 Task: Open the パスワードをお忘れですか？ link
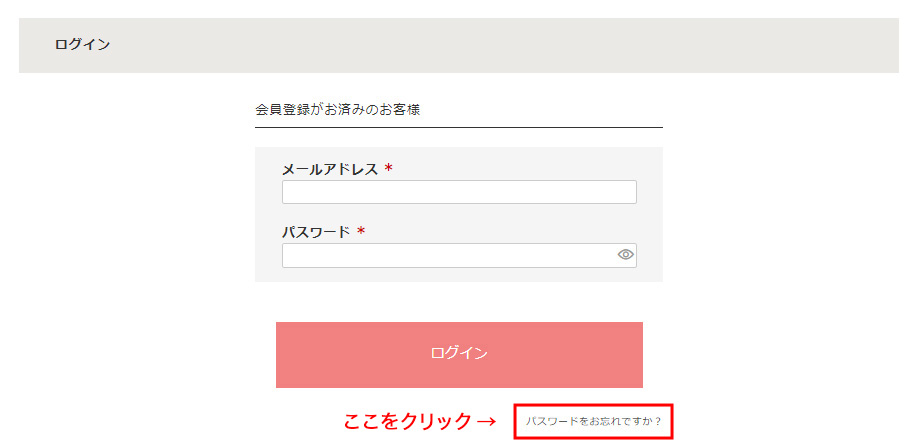tap(593, 422)
